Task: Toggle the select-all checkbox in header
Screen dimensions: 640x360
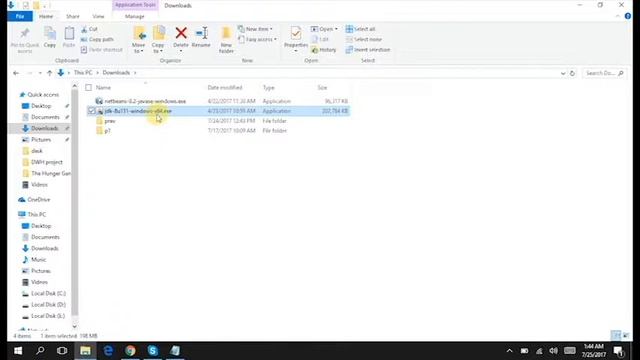Action: 89,87
